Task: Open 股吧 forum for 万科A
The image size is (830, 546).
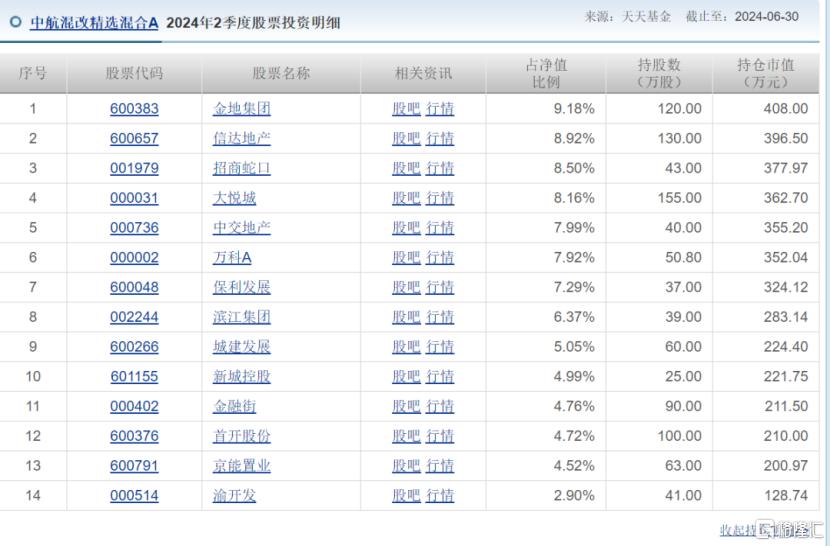Action: point(406,257)
